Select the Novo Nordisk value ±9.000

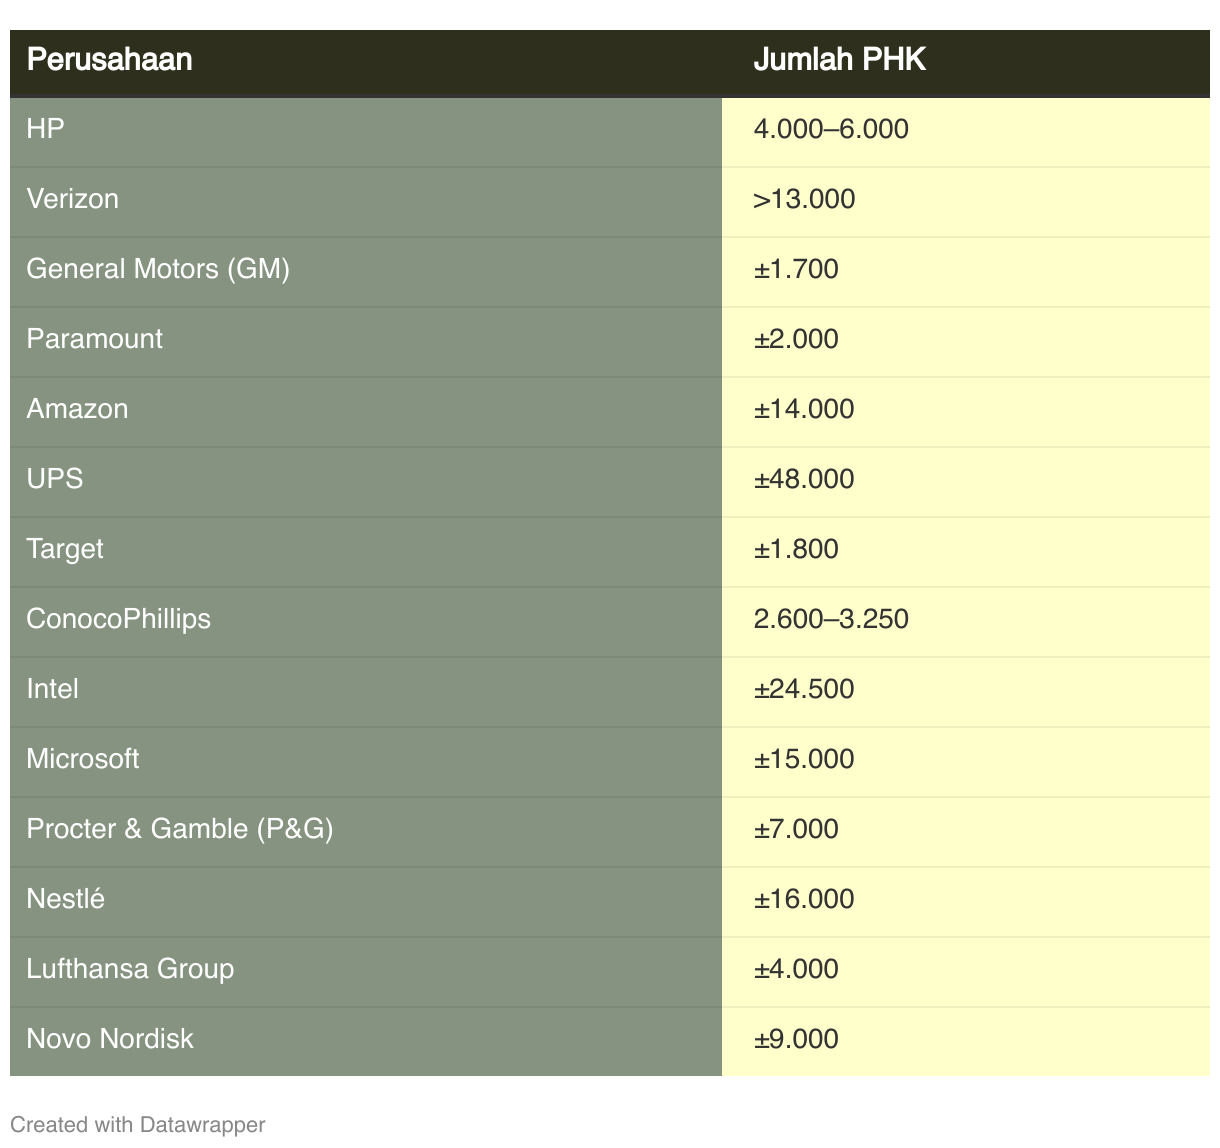[796, 1039]
